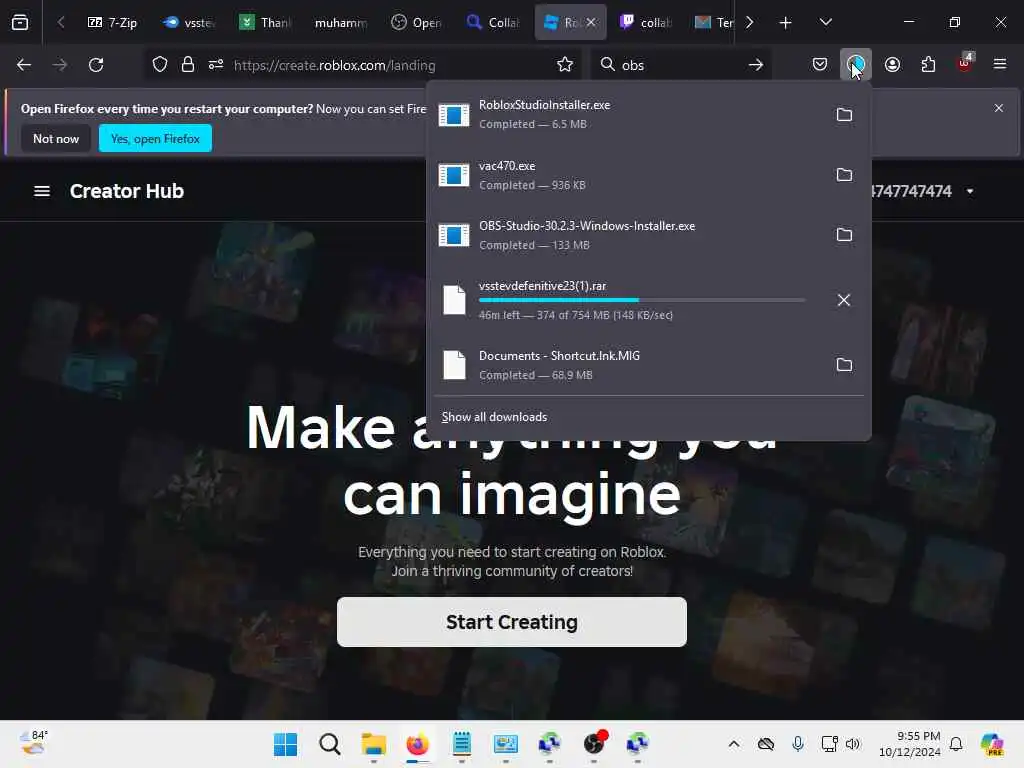Screen dimensions: 1024x768
Task: Expand the account dropdown arrow
Action: pyautogui.click(x=970, y=191)
